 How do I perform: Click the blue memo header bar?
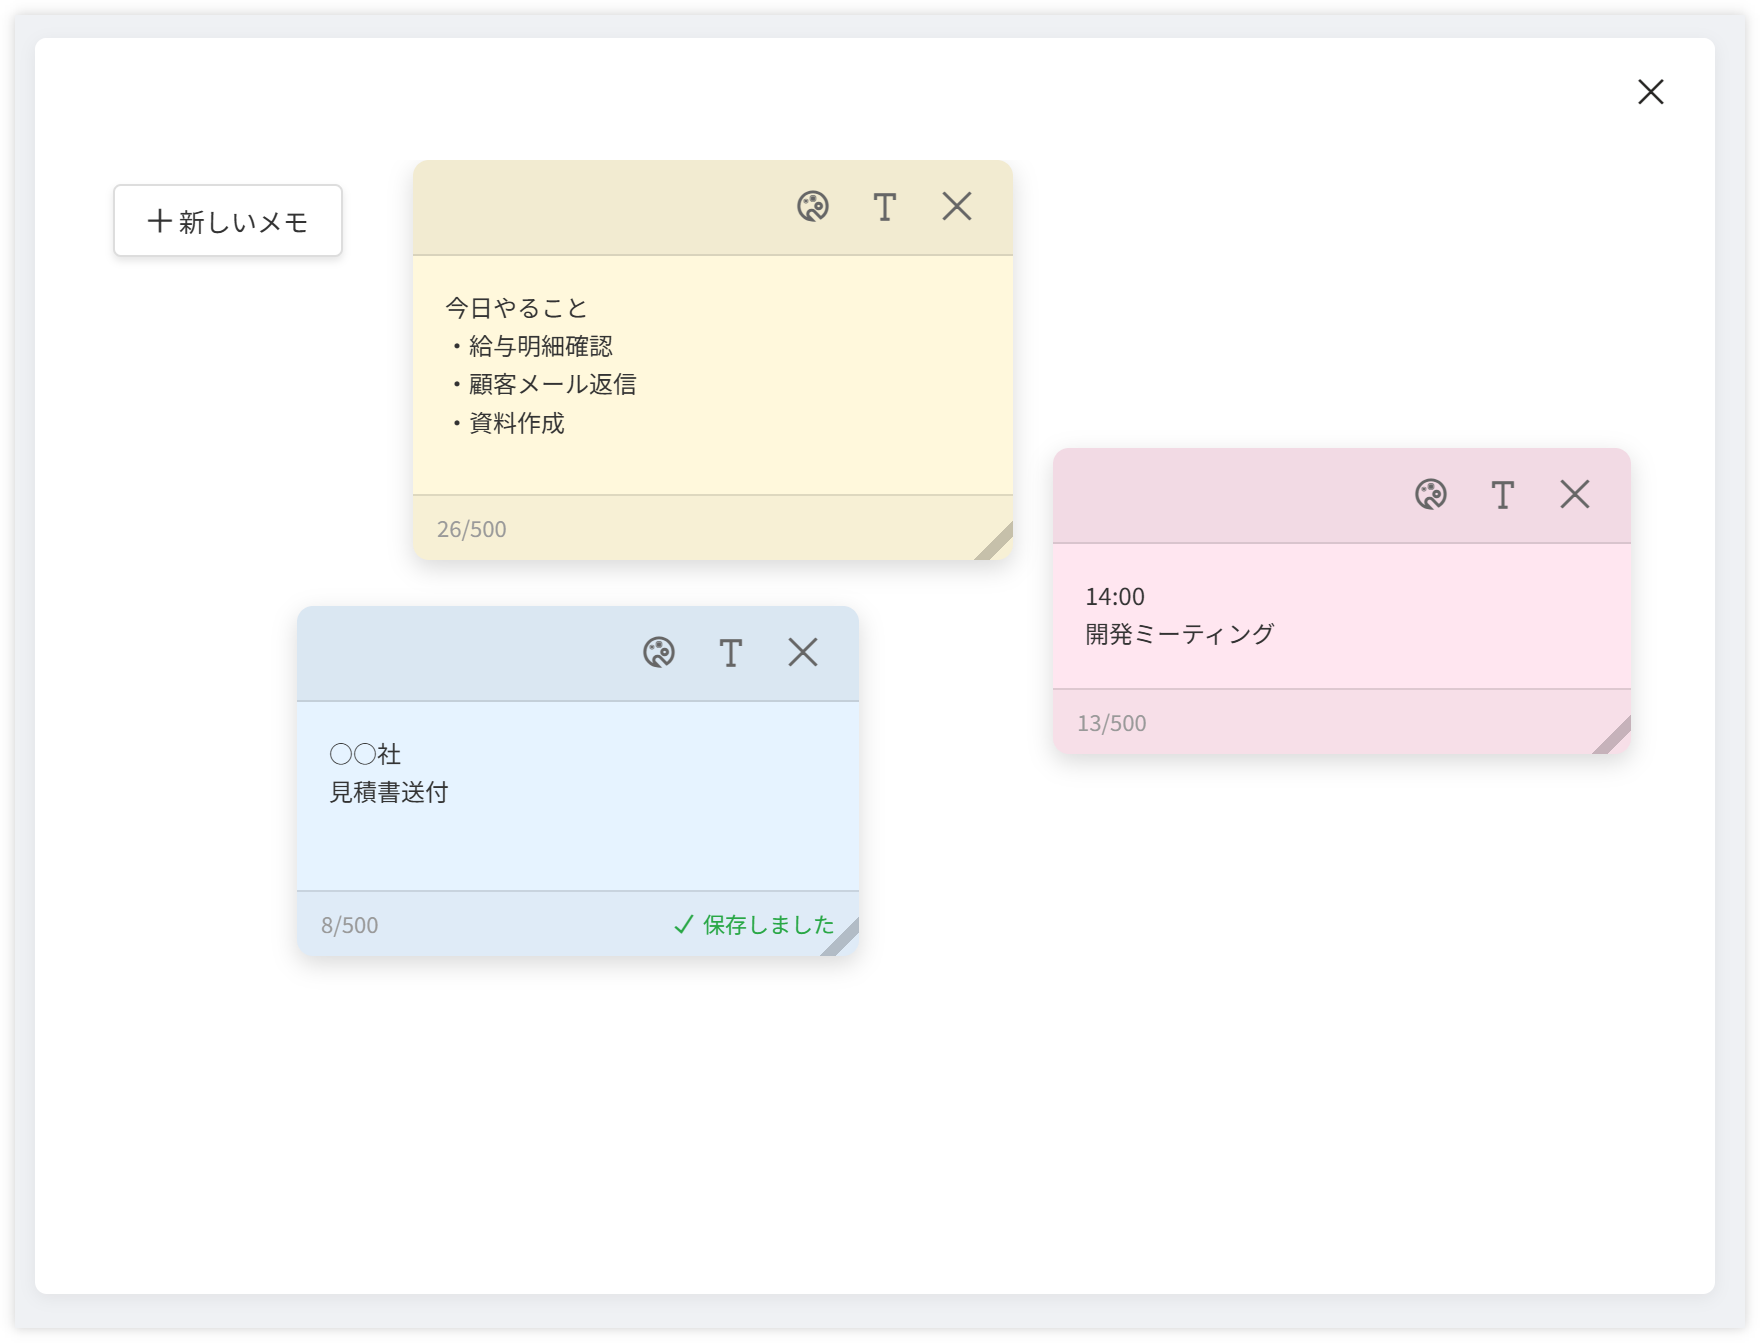(x=460, y=653)
